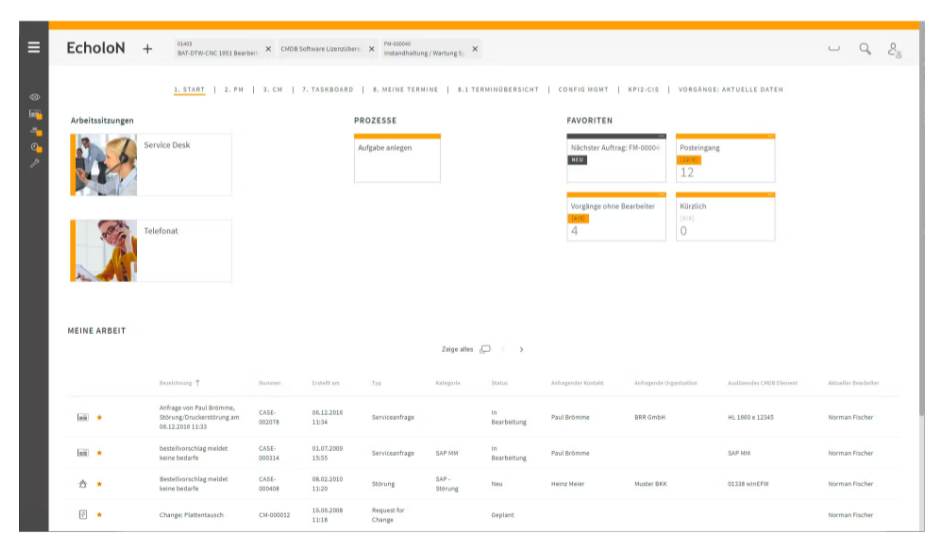
Task: Click the plus icon next to EcholoN
Action: (x=147, y=48)
